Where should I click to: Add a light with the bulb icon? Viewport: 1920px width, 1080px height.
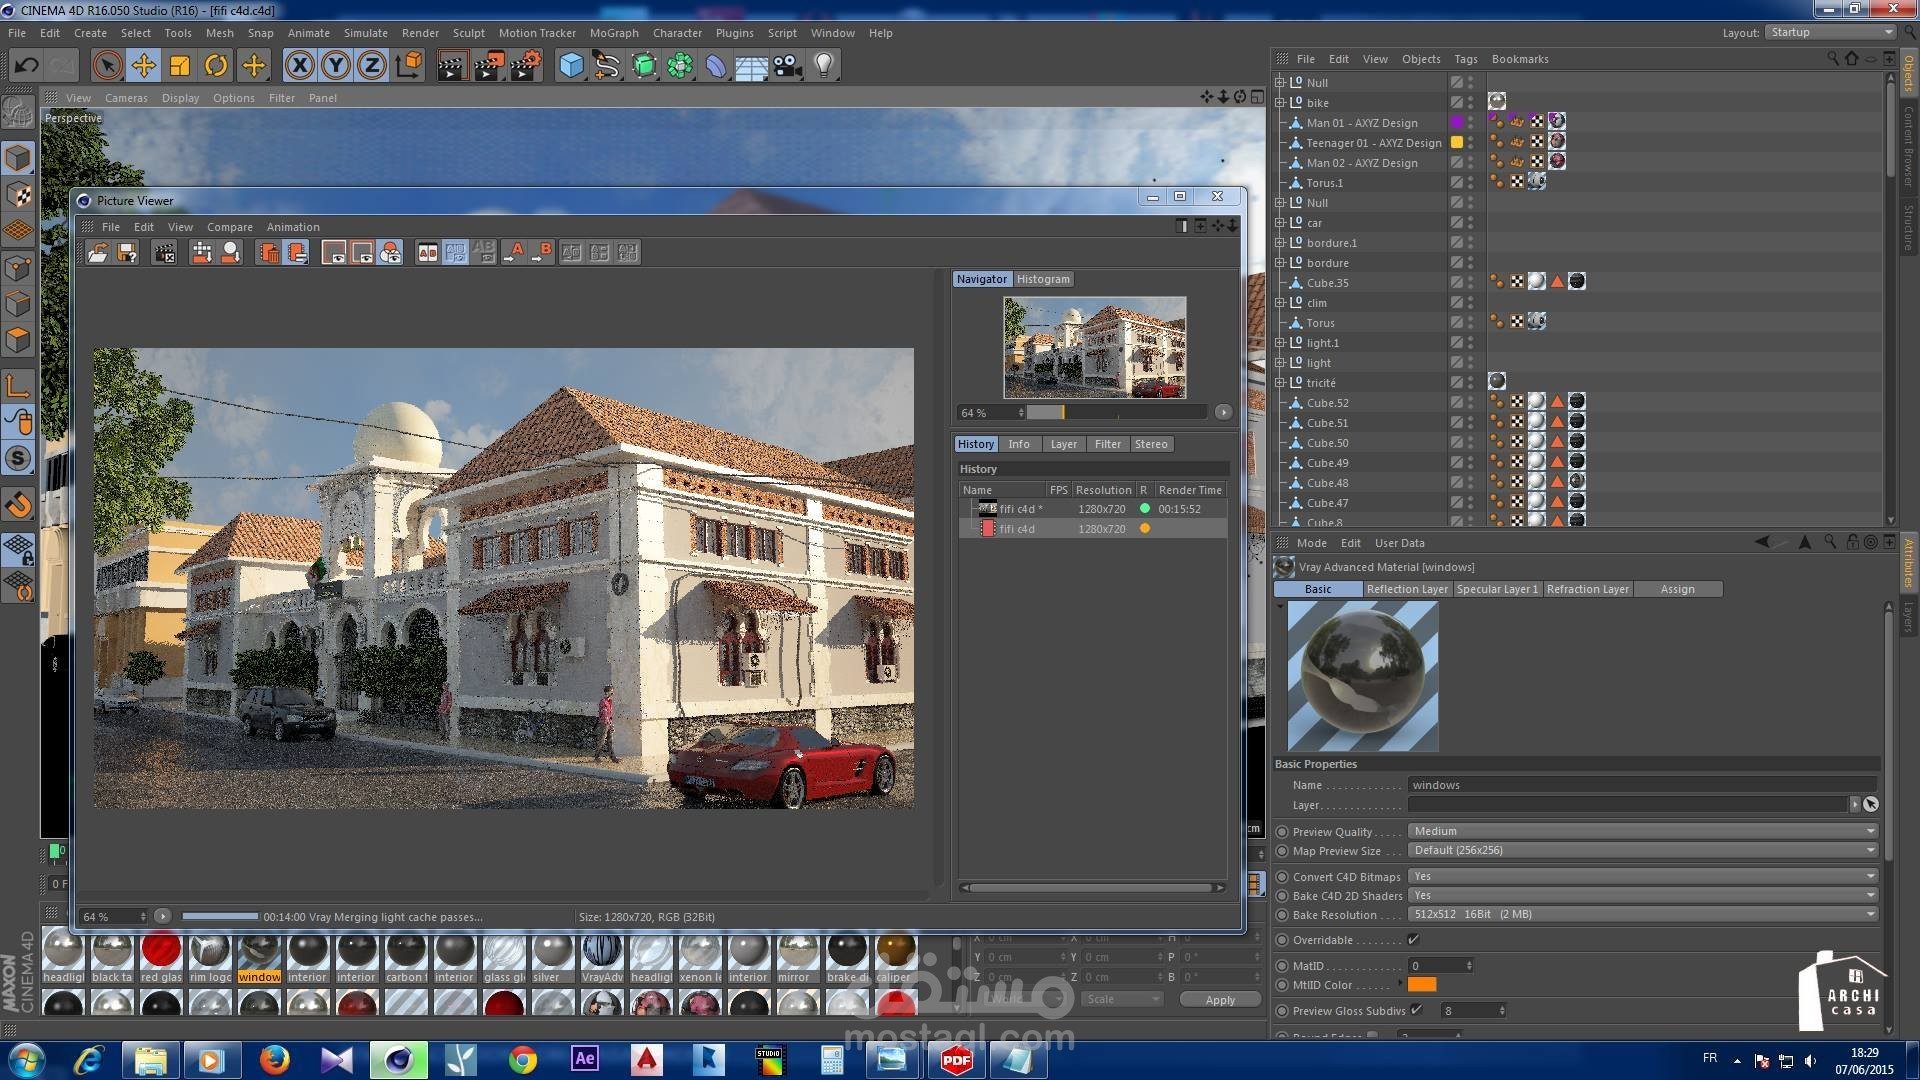pos(823,66)
